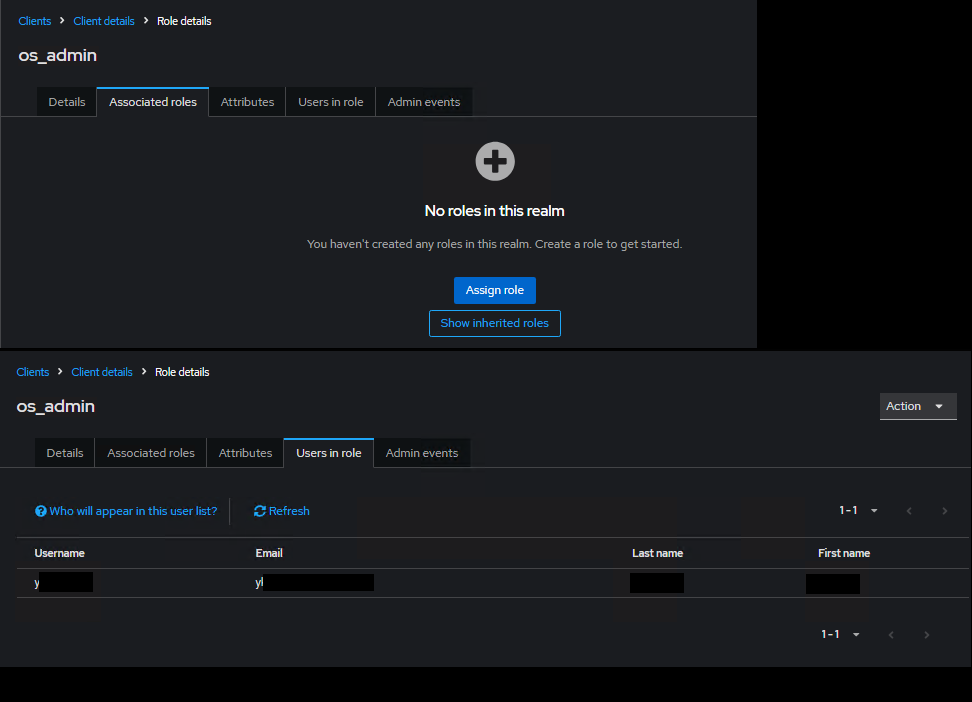Open Attributes tab in lower panel
The height and width of the screenshot is (702, 972).
coord(245,453)
